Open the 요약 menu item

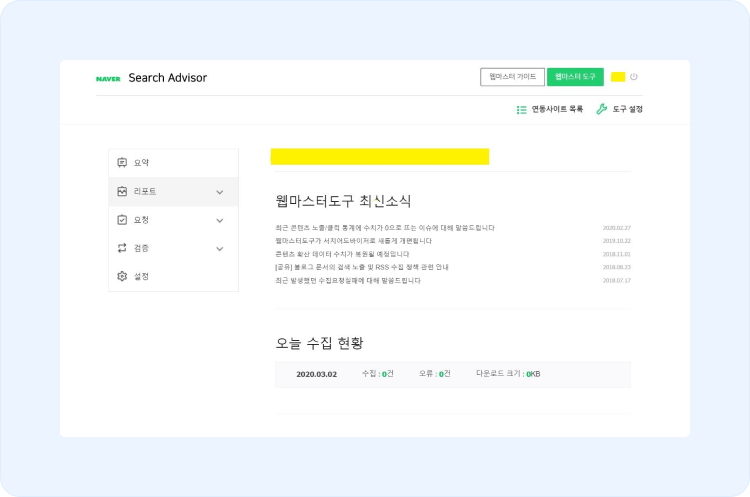[x=142, y=163]
